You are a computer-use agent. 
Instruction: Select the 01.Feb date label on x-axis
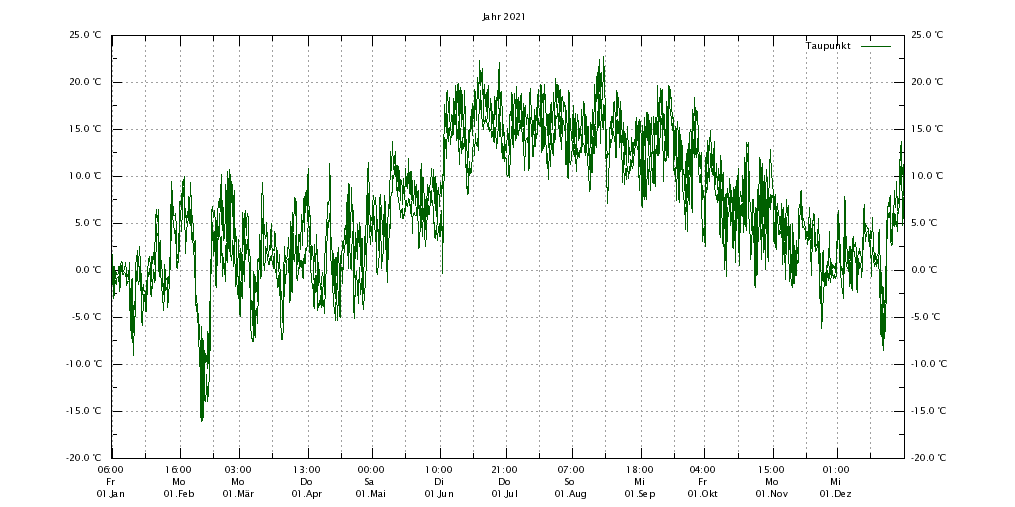(x=178, y=494)
